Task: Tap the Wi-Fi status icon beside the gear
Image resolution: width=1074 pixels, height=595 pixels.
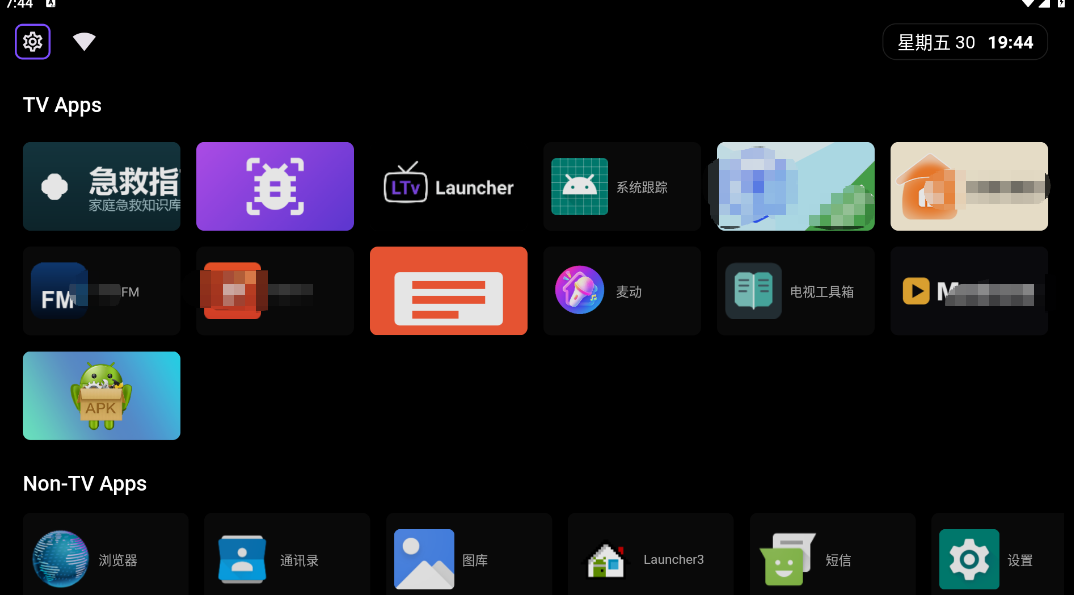Action: point(84,42)
